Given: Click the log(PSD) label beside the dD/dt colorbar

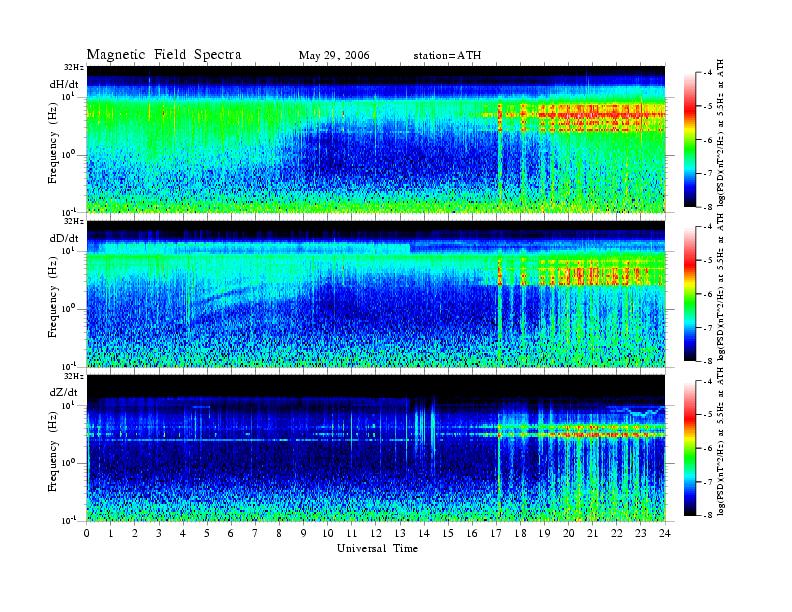Looking at the screenshot, I should click(721, 286).
